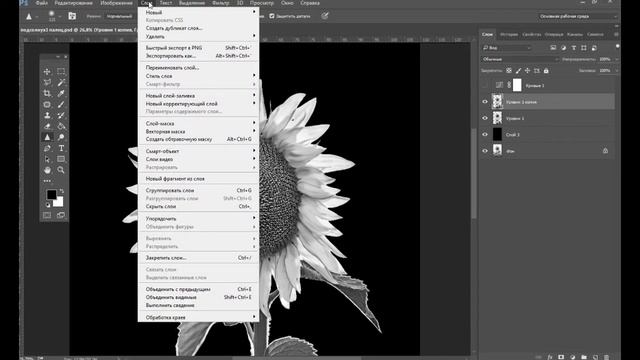
Task: Open the Opacity value dropdown arrow
Action: [616, 59]
